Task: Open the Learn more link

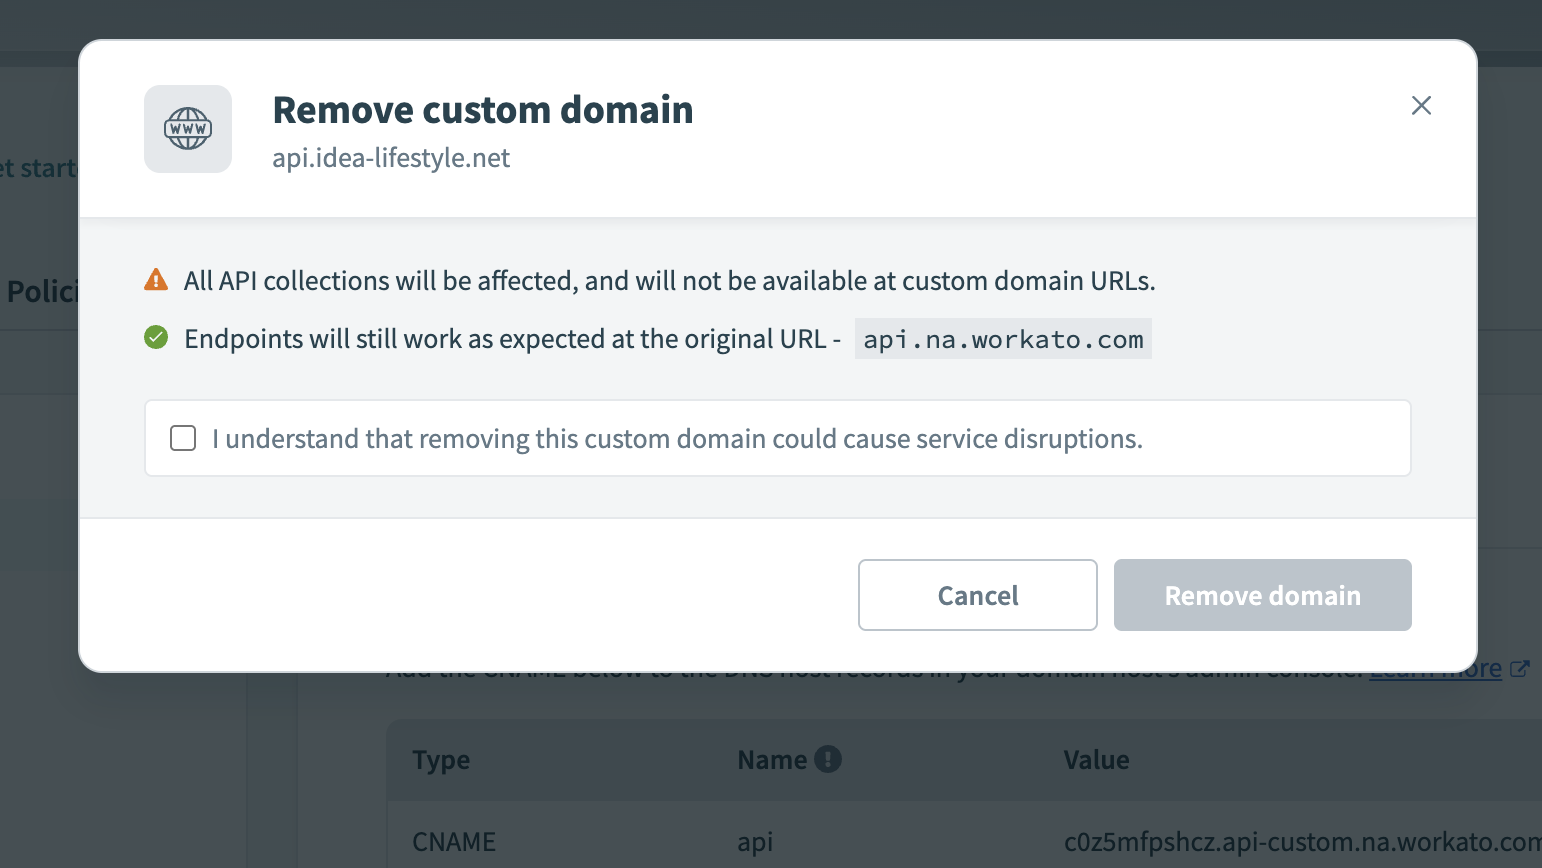Action: (x=1436, y=667)
